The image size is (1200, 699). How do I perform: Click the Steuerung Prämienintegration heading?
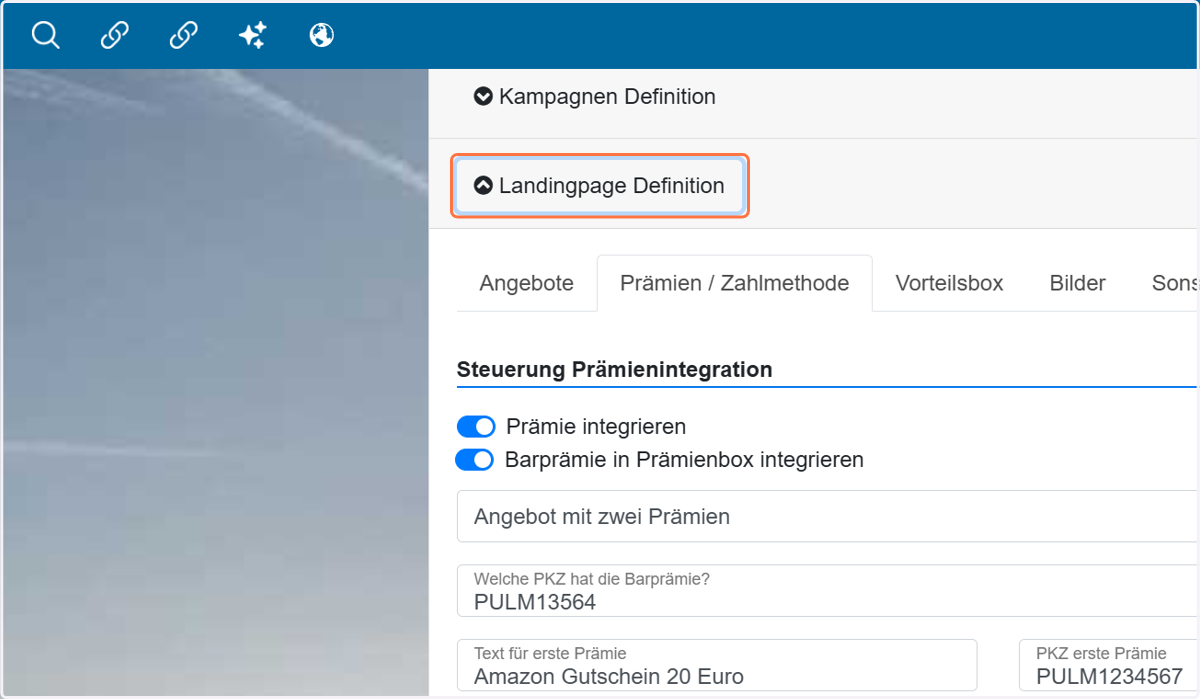click(614, 369)
